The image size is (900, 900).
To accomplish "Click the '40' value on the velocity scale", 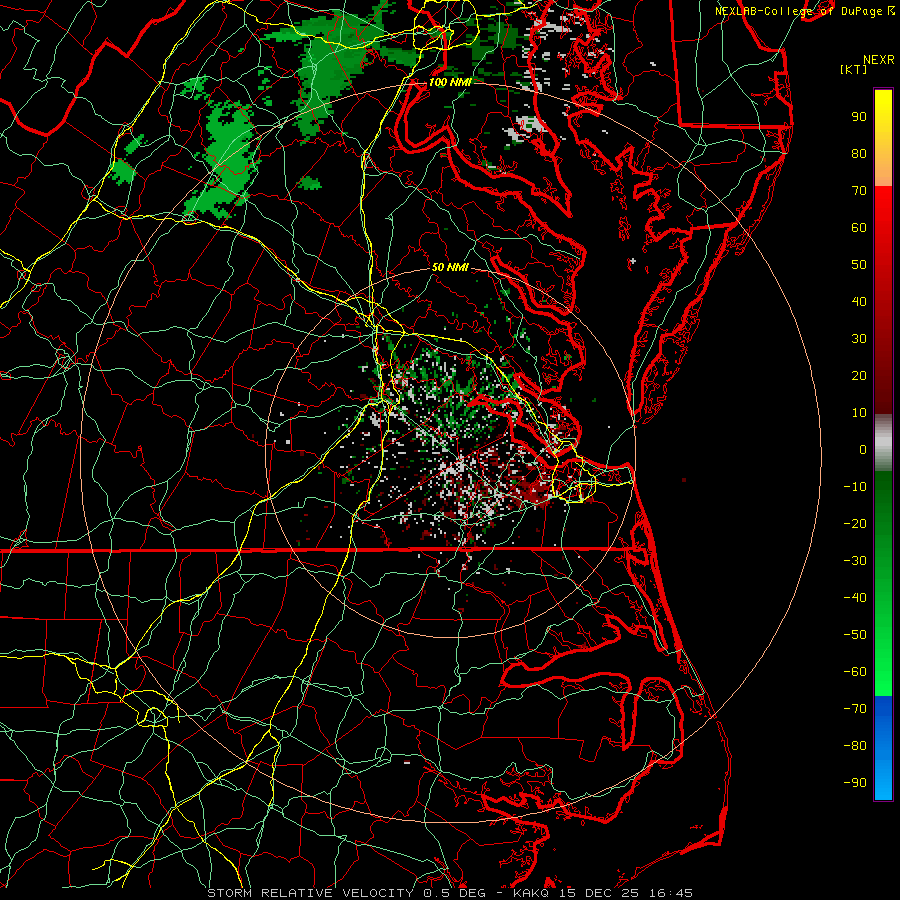I will click(859, 301).
